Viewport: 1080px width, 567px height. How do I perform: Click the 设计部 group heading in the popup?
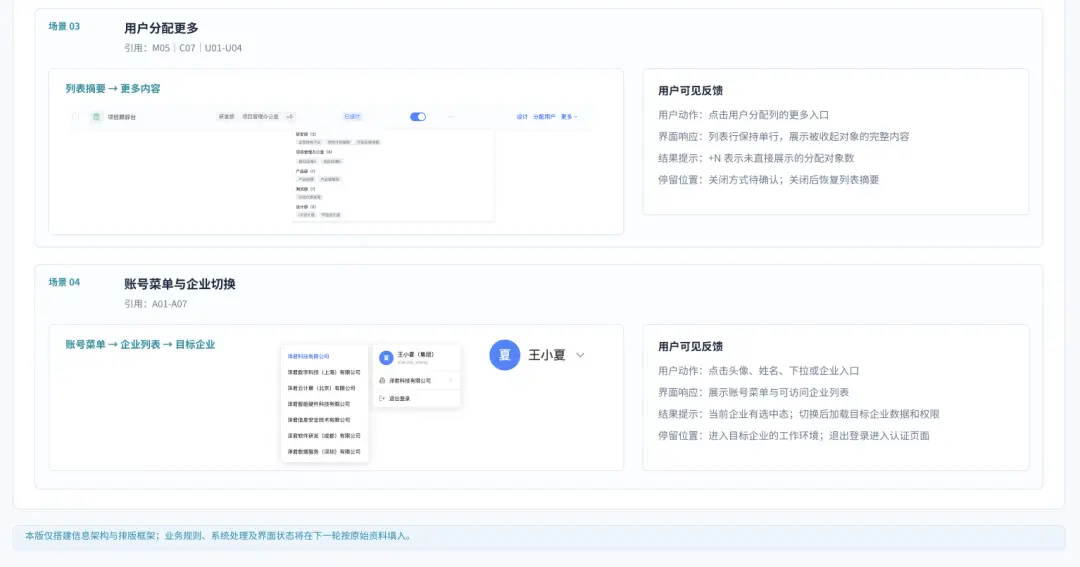[x=306, y=207]
